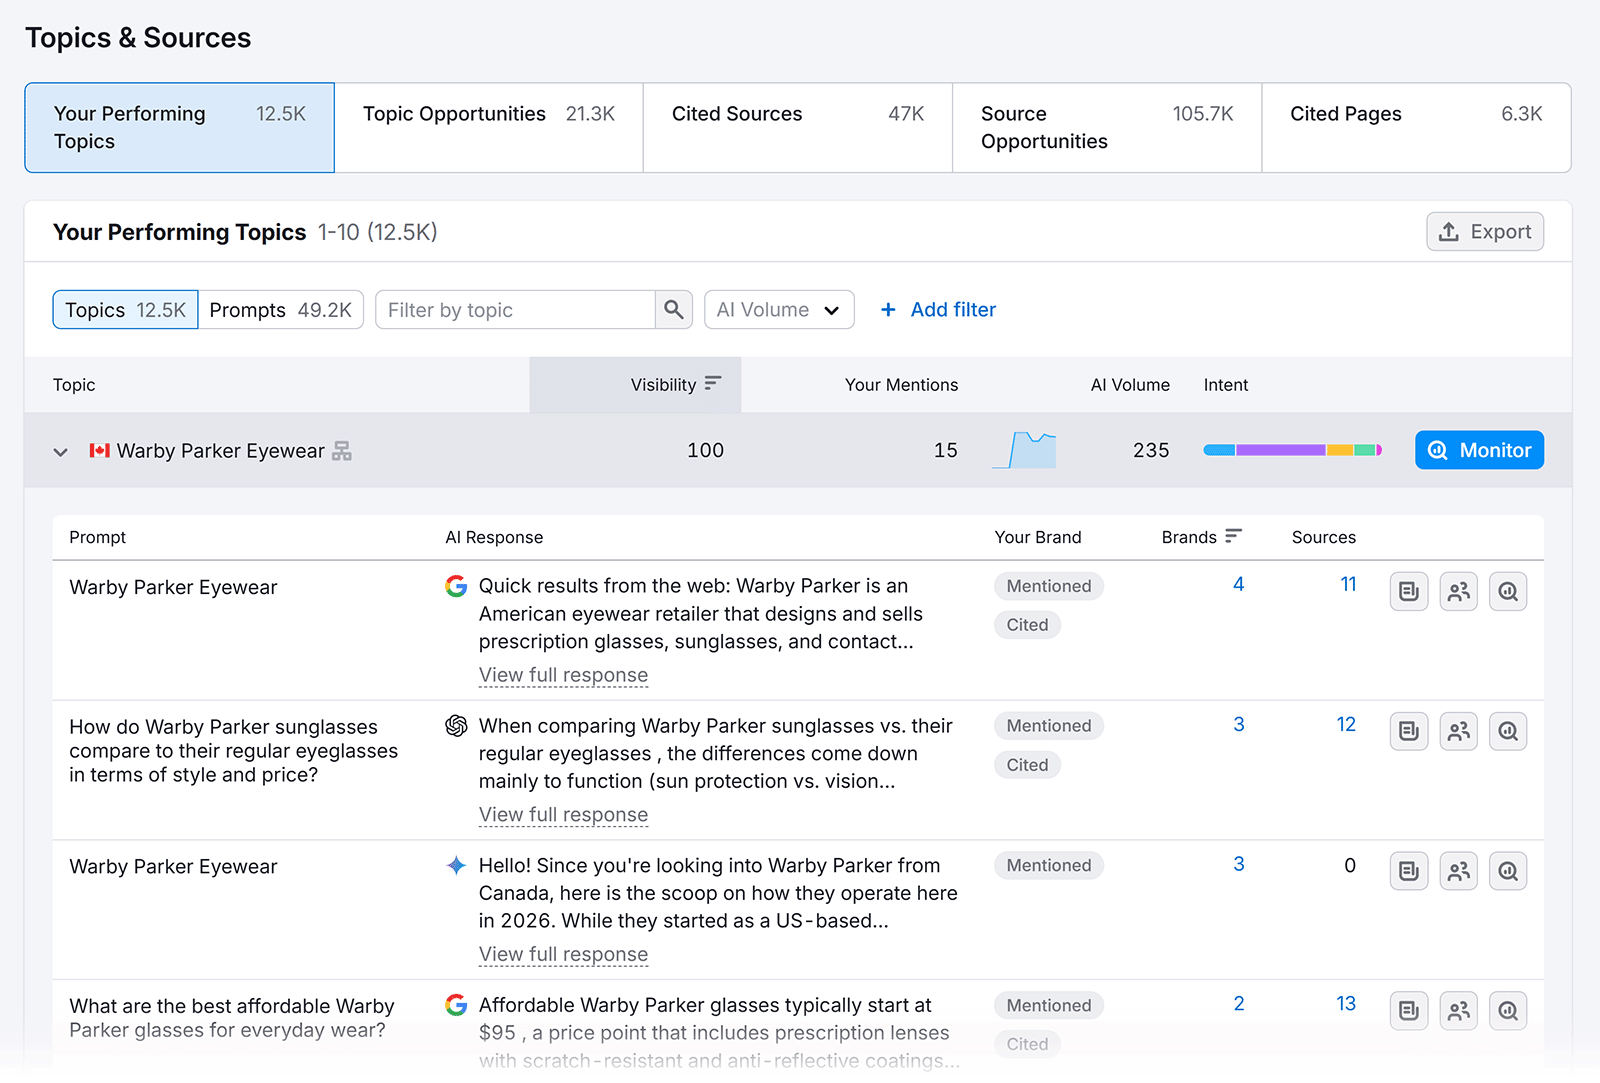The image size is (1600, 1083).
Task: Click sources count 11 in first row
Action: click(1348, 584)
